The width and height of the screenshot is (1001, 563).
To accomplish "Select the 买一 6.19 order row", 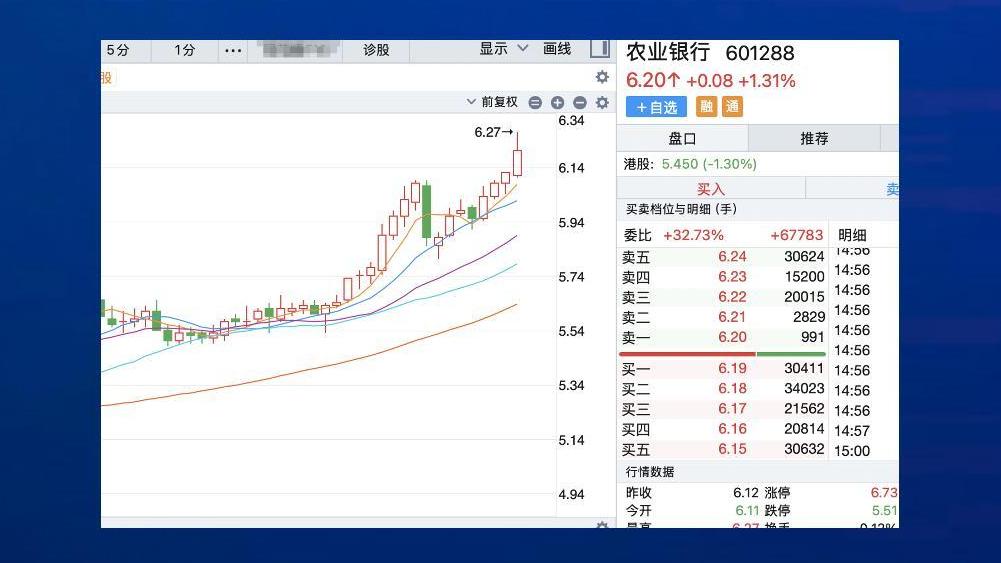I will coord(723,368).
